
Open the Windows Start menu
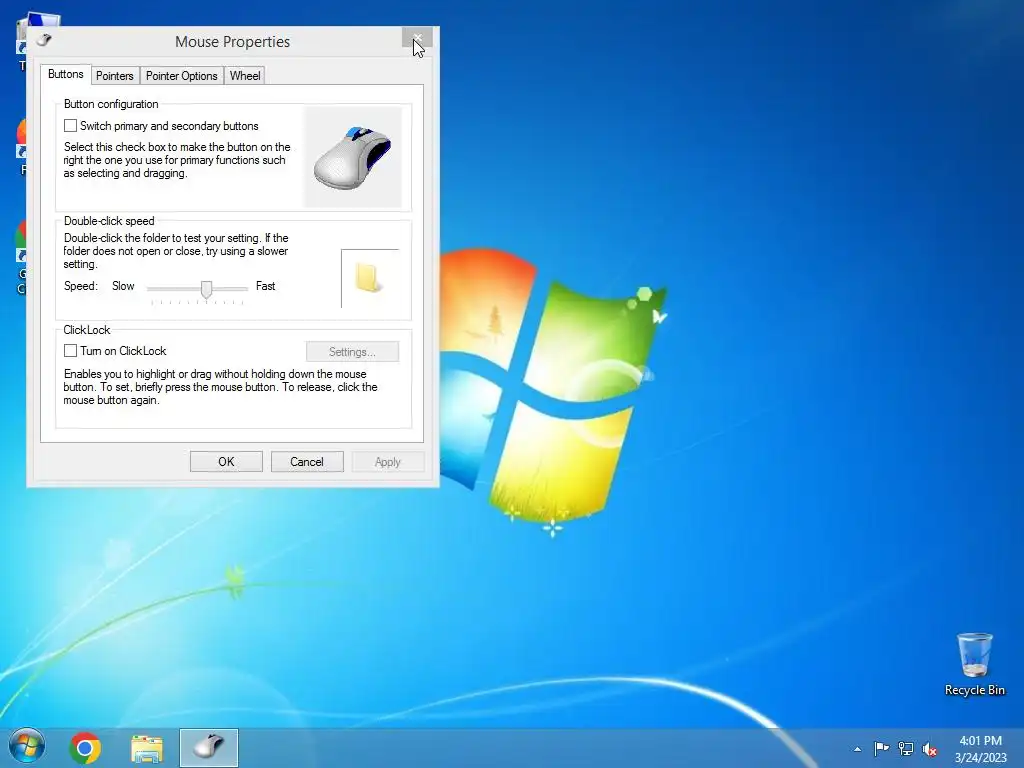[x=27, y=747]
